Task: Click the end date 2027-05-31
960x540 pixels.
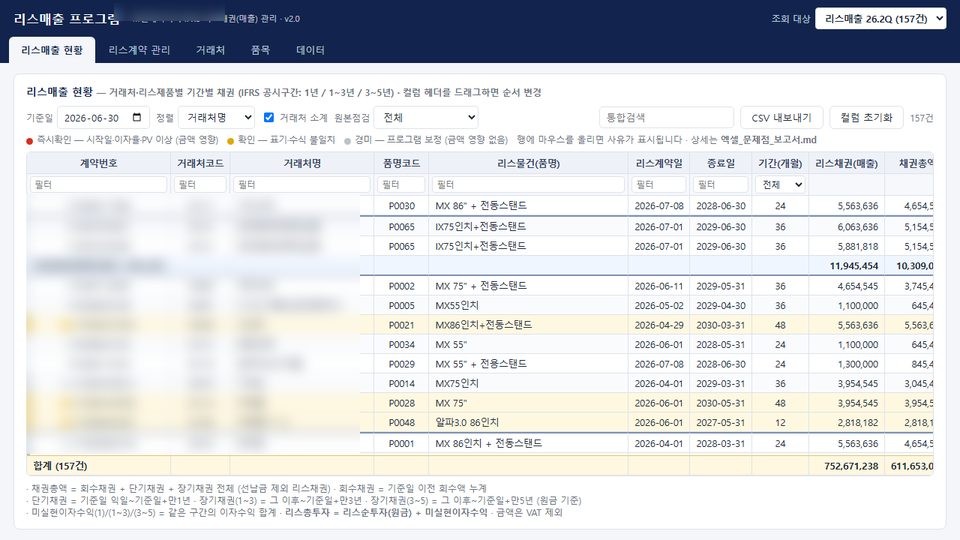Action: pyautogui.click(x=721, y=422)
